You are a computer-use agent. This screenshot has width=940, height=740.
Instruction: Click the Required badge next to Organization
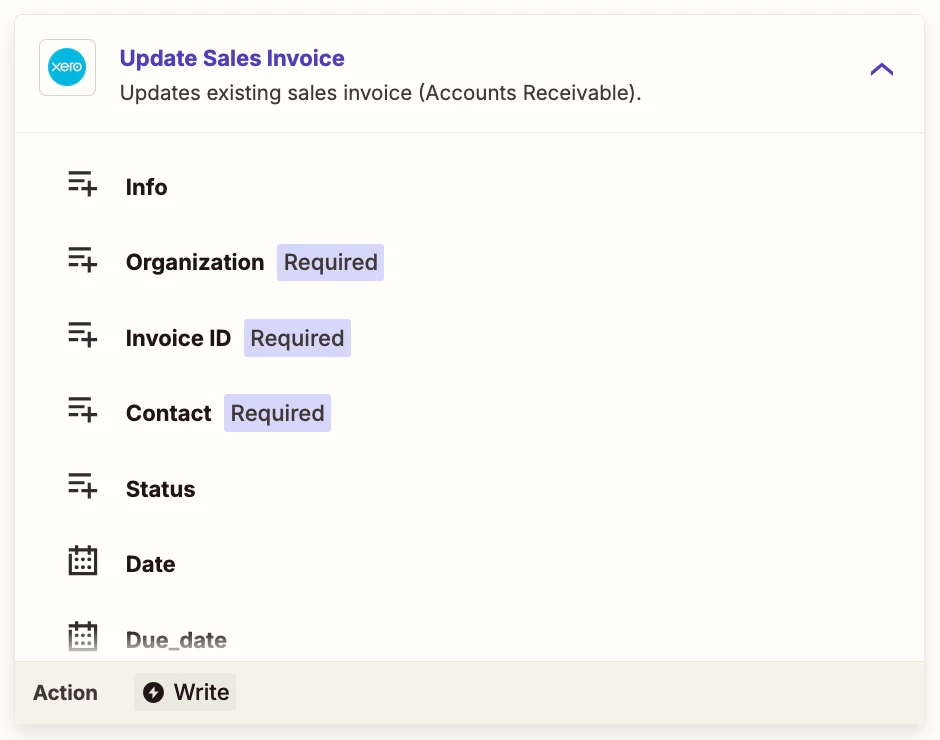330,263
